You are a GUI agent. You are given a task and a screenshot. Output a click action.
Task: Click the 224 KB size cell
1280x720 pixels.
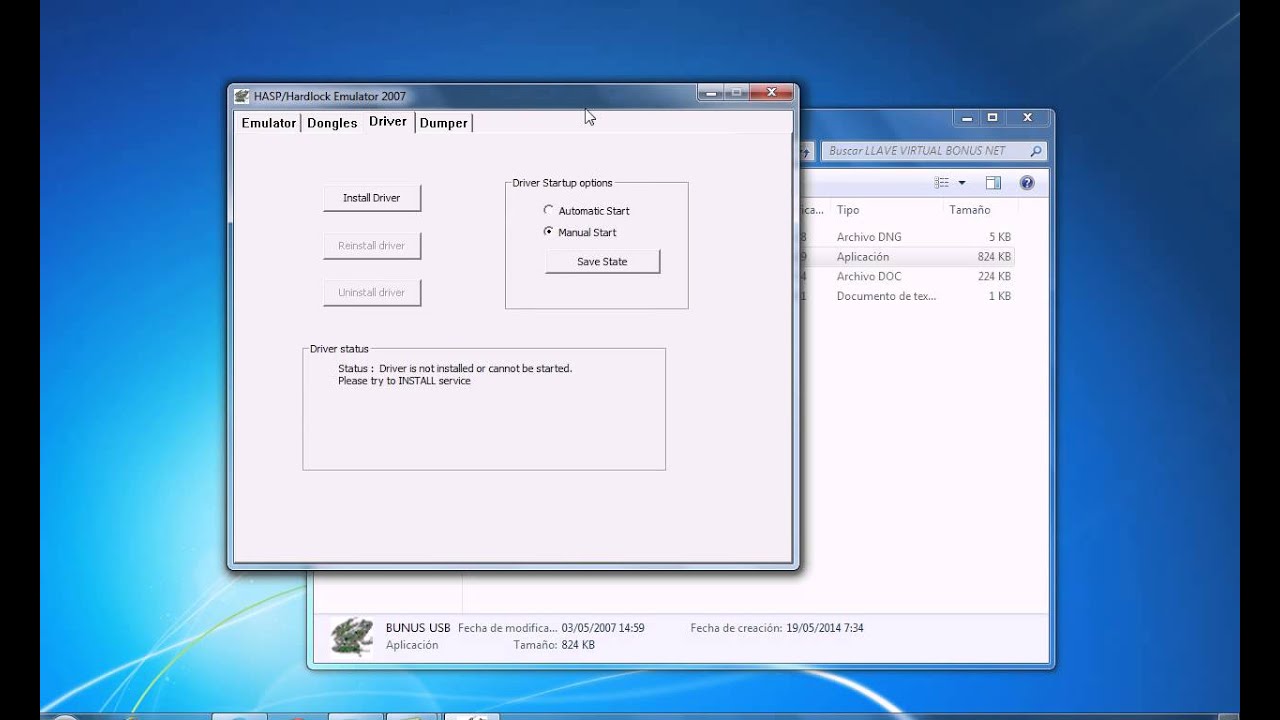tap(994, 277)
